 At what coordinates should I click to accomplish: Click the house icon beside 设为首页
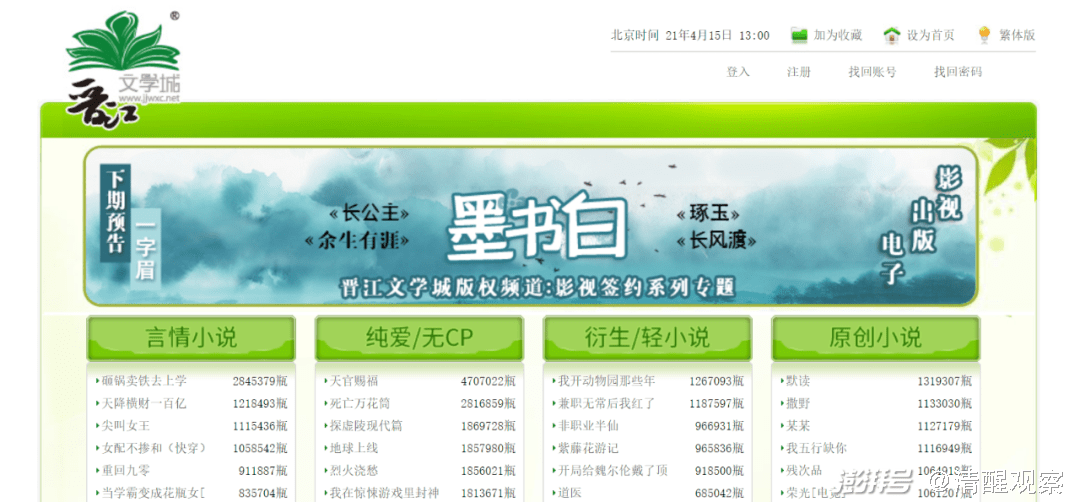coord(892,35)
